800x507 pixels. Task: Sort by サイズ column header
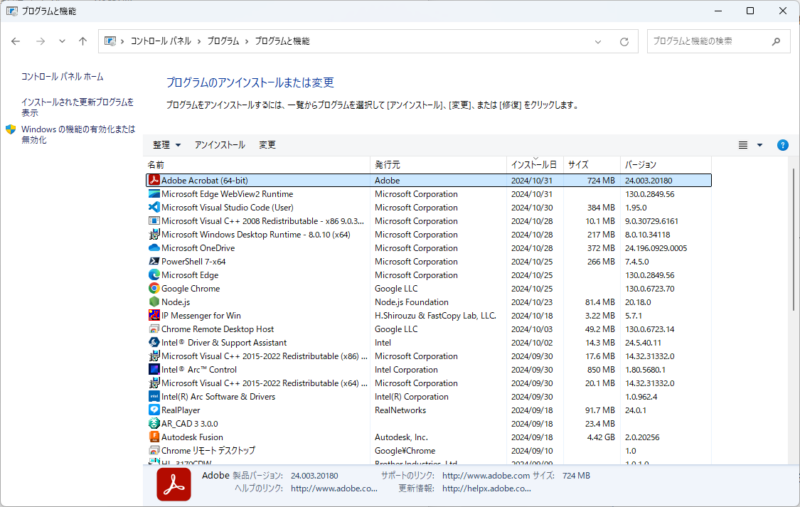click(592, 165)
